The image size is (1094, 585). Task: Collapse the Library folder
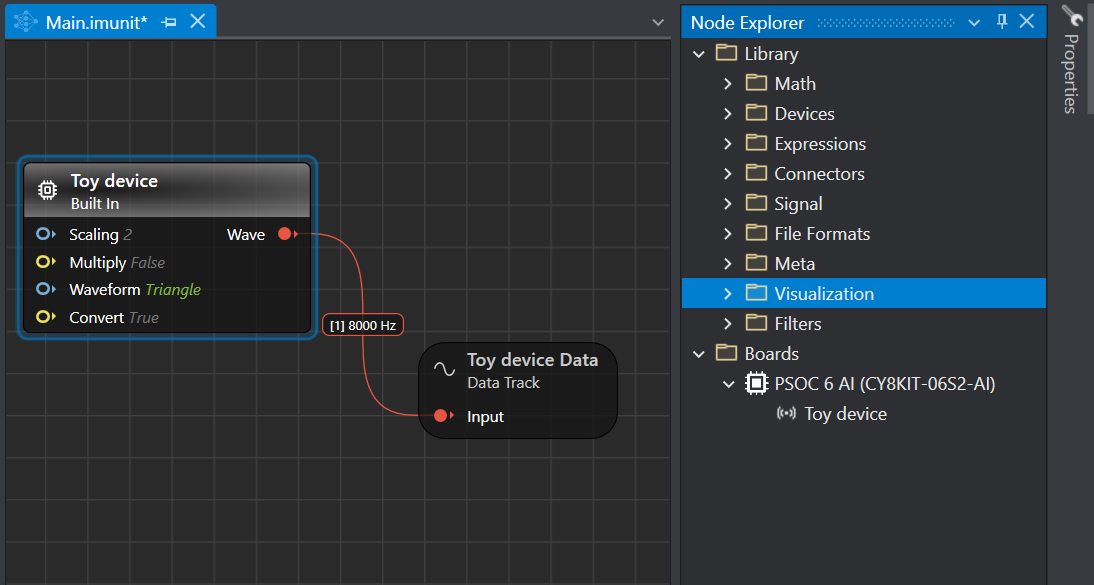(x=698, y=54)
